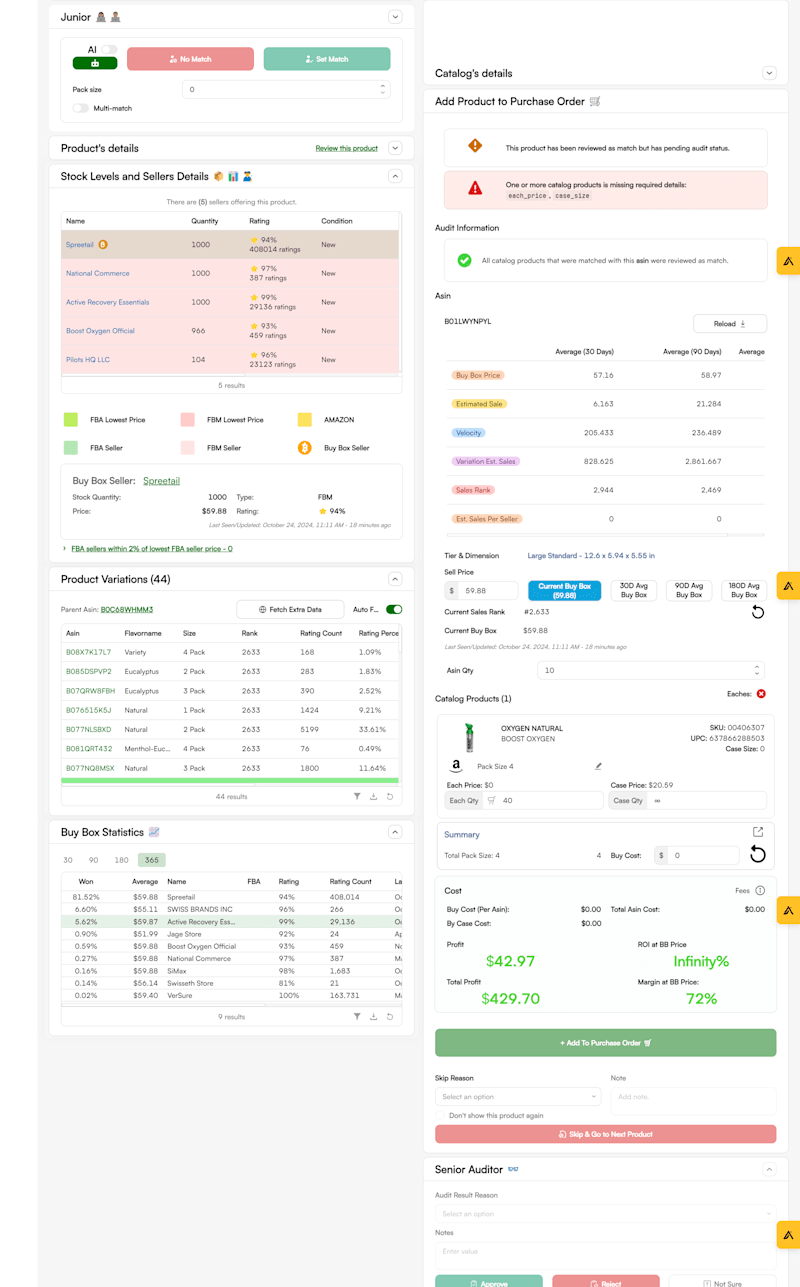Image resolution: width=800 pixels, height=1287 pixels.
Task: Reset Buy Cost with circular arrow icon
Action: tap(758, 855)
